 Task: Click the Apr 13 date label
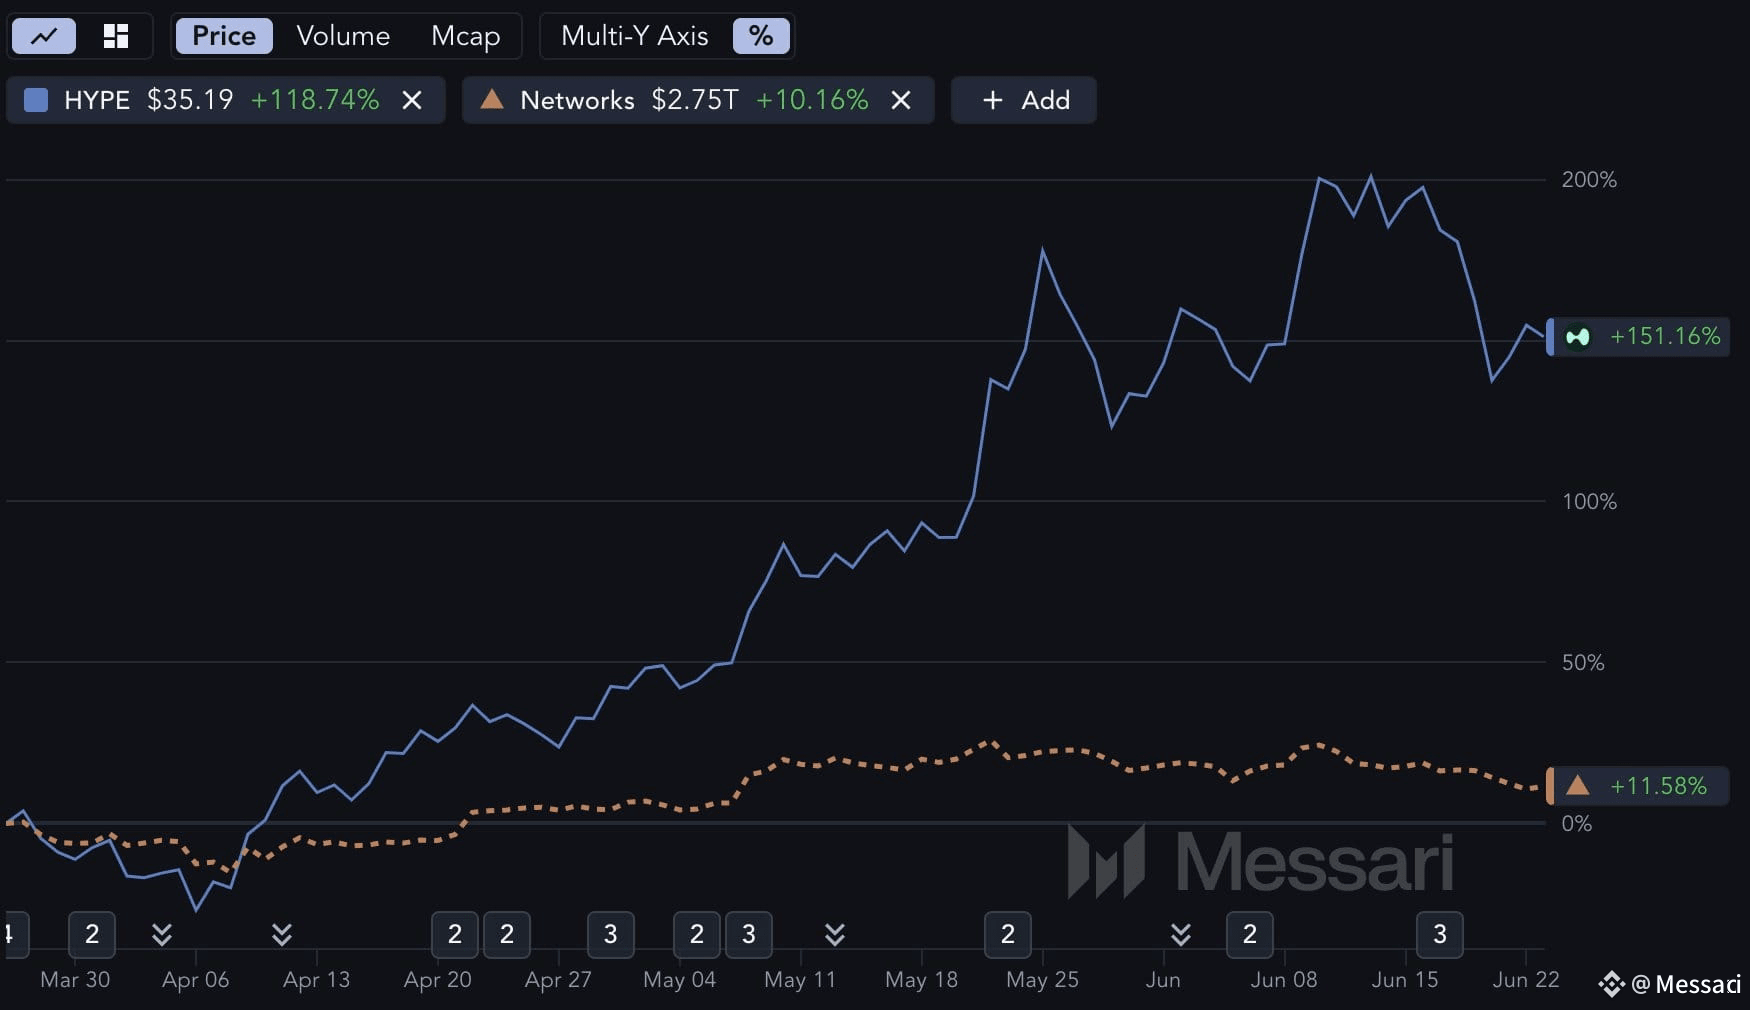(x=317, y=980)
